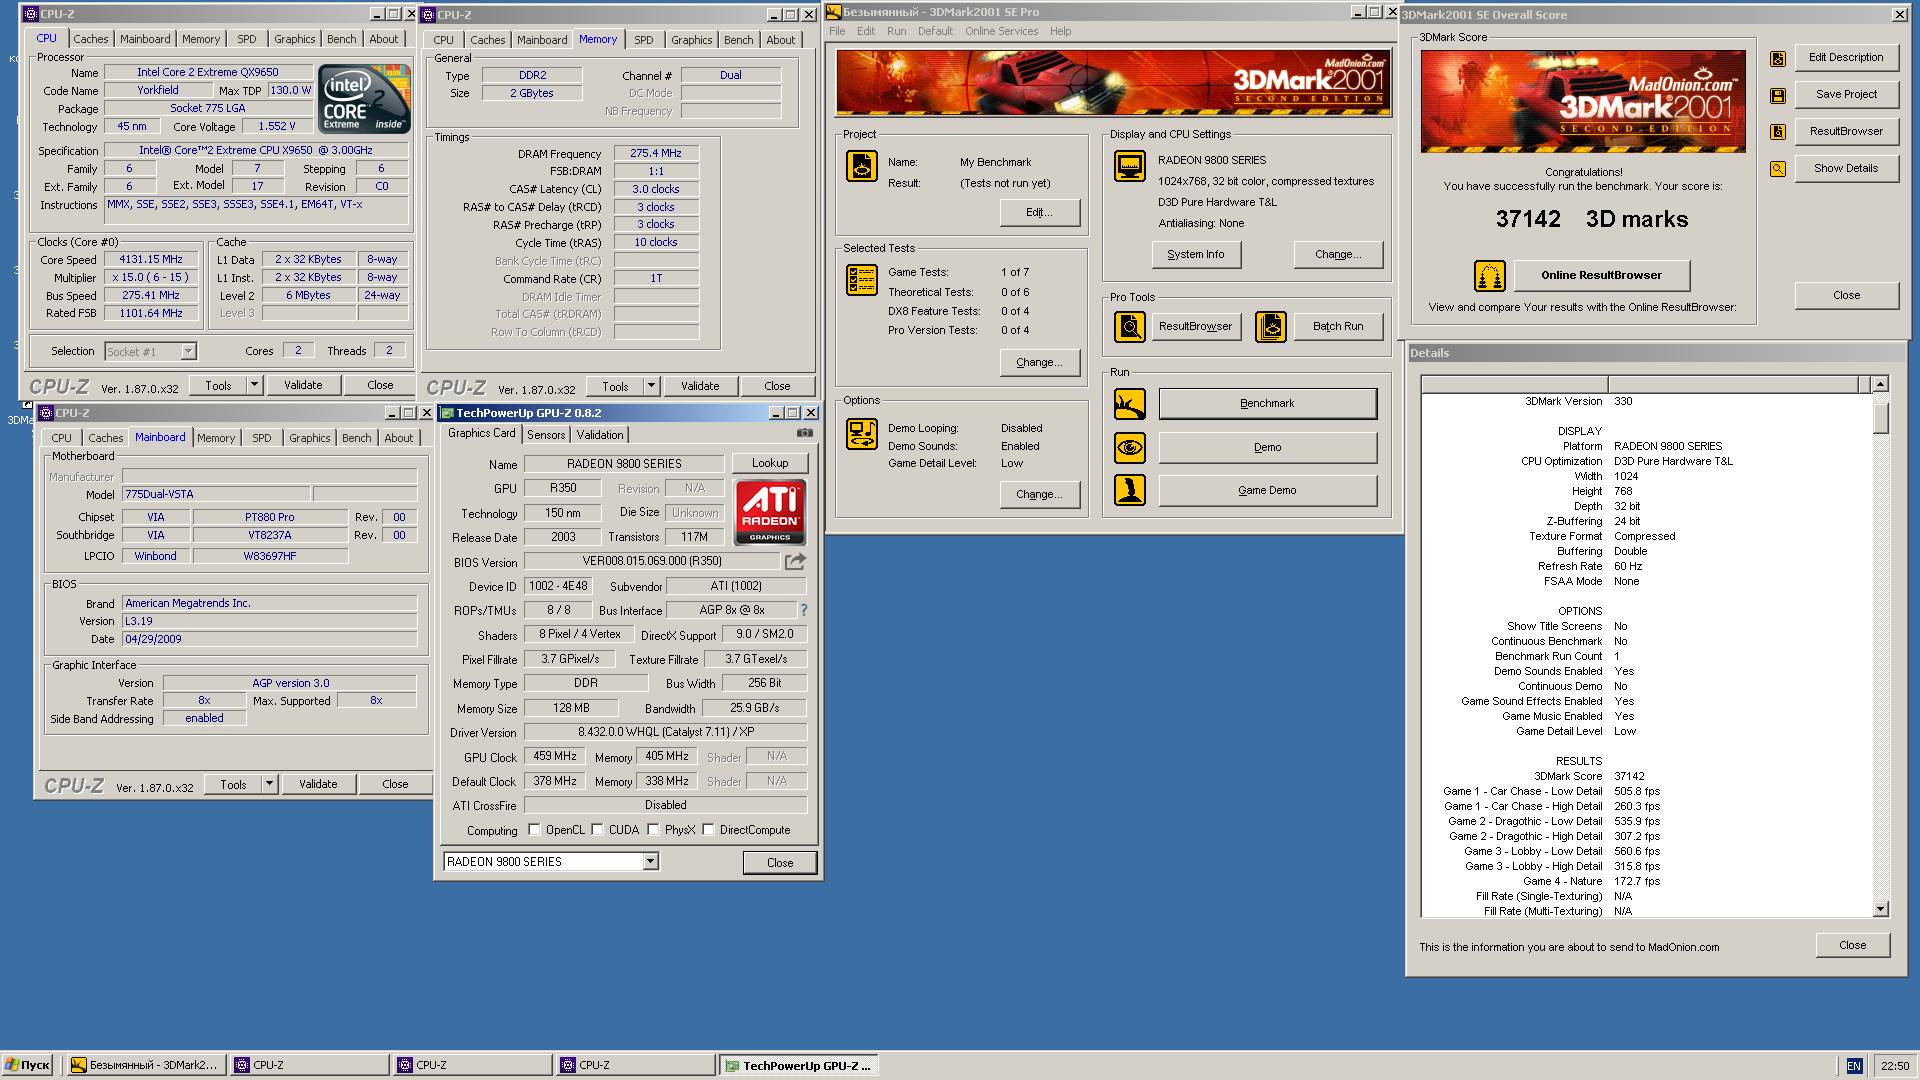
Task: Open the Tools dropdown arrow in CPU-Z CPU window
Action: click(x=254, y=385)
